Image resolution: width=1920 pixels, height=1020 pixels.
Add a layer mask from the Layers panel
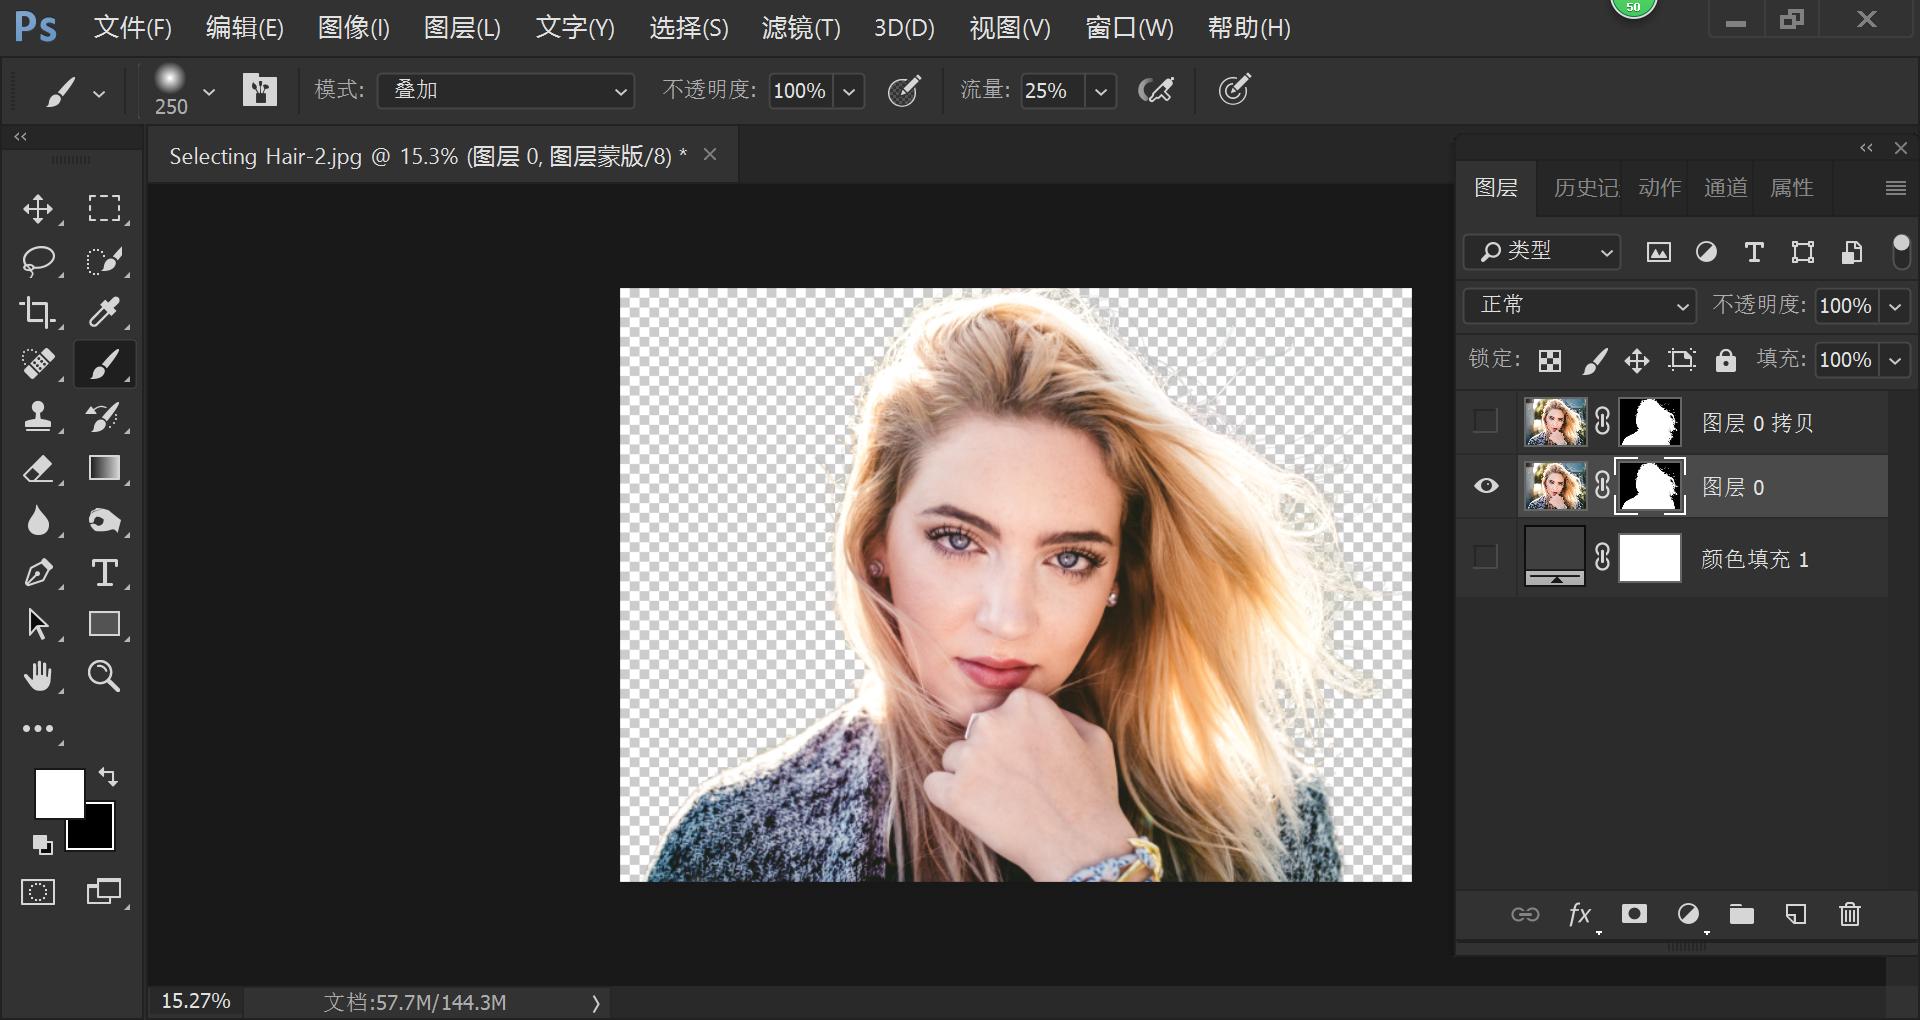click(x=1634, y=914)
